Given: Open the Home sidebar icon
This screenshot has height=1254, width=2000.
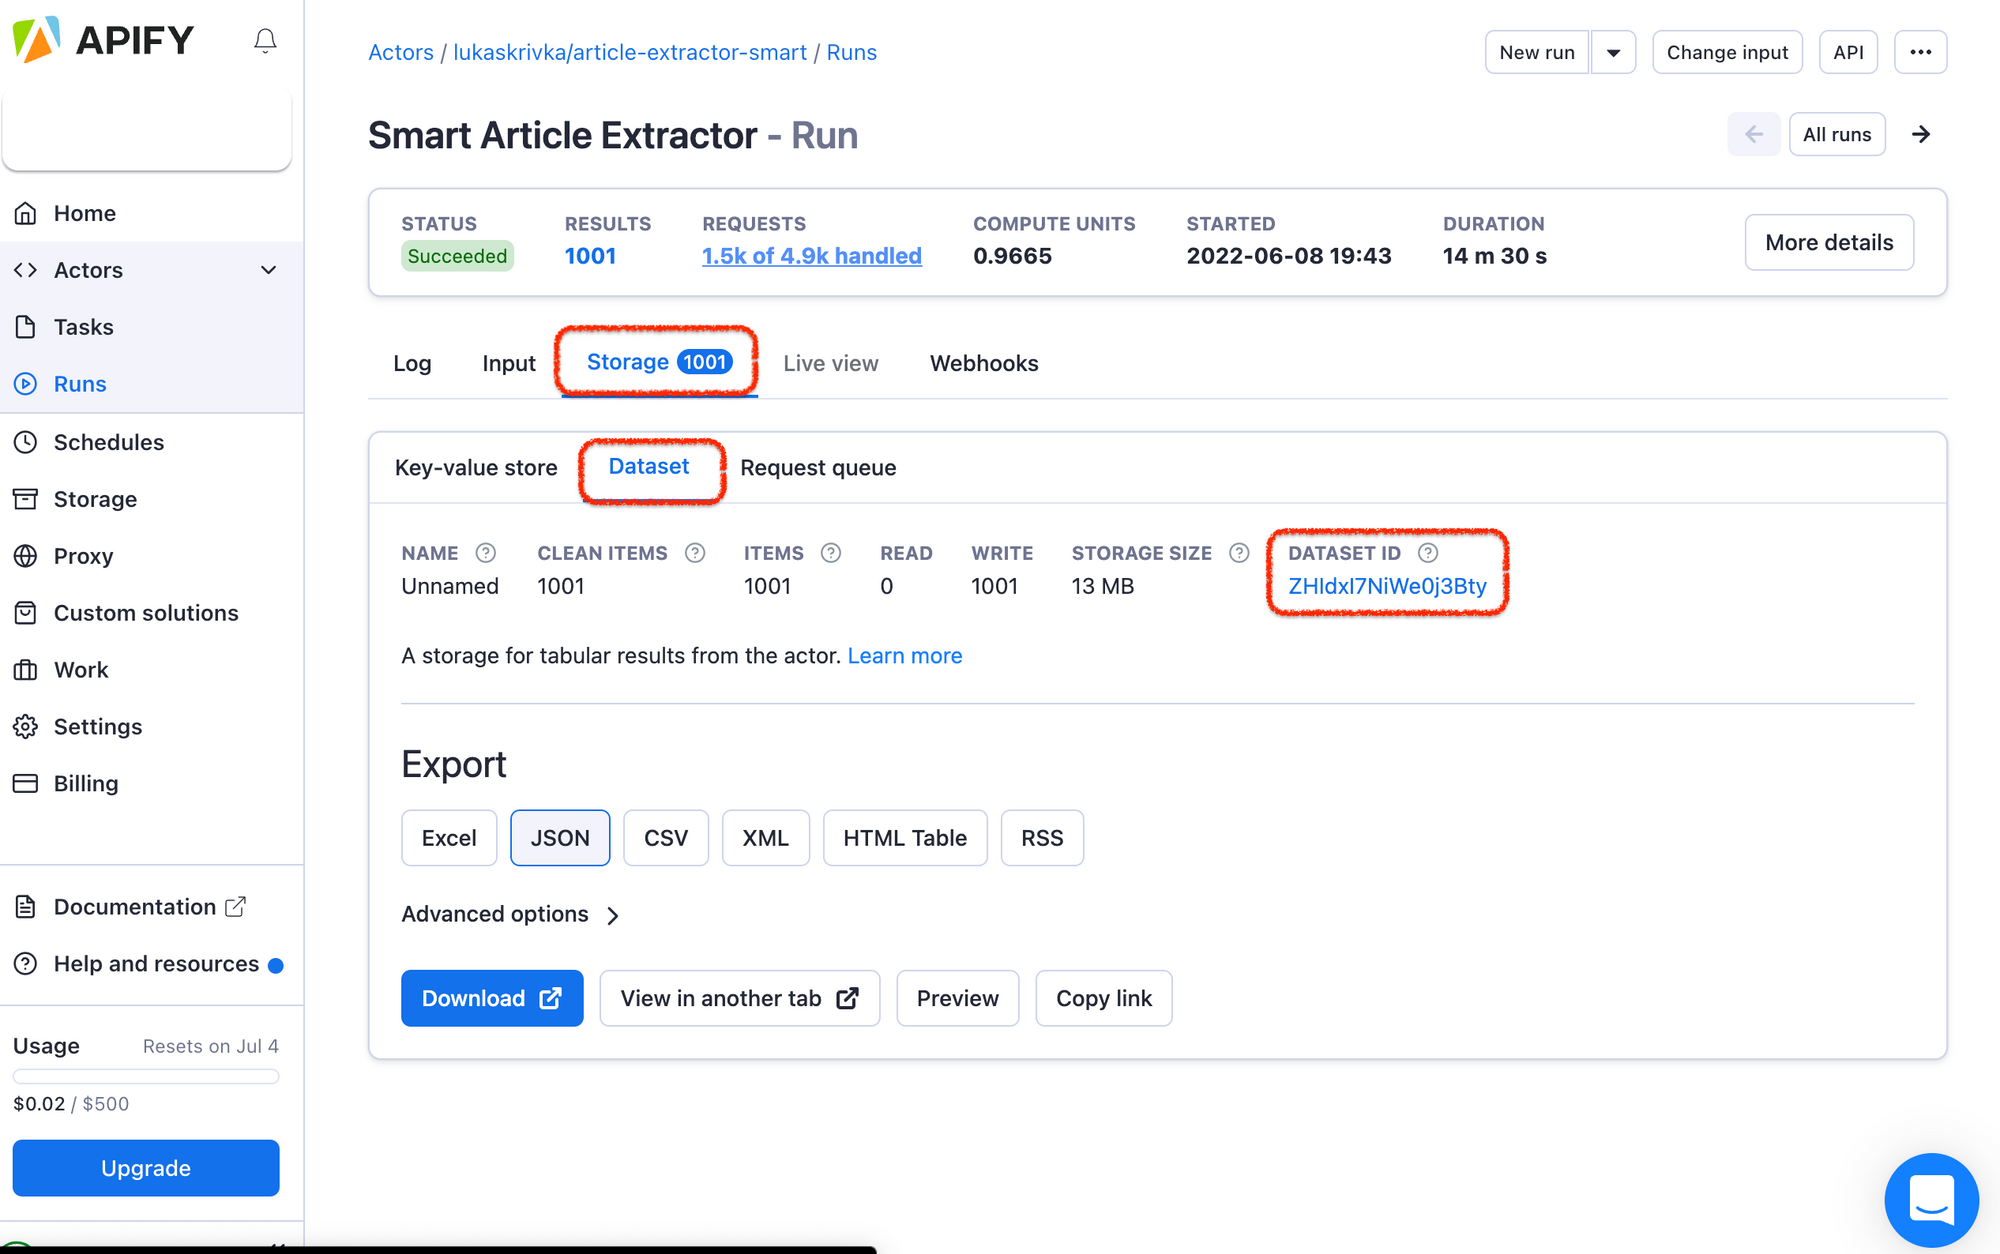Looking at the screenshot, I should pyautogui.click(x=26, y=213).
